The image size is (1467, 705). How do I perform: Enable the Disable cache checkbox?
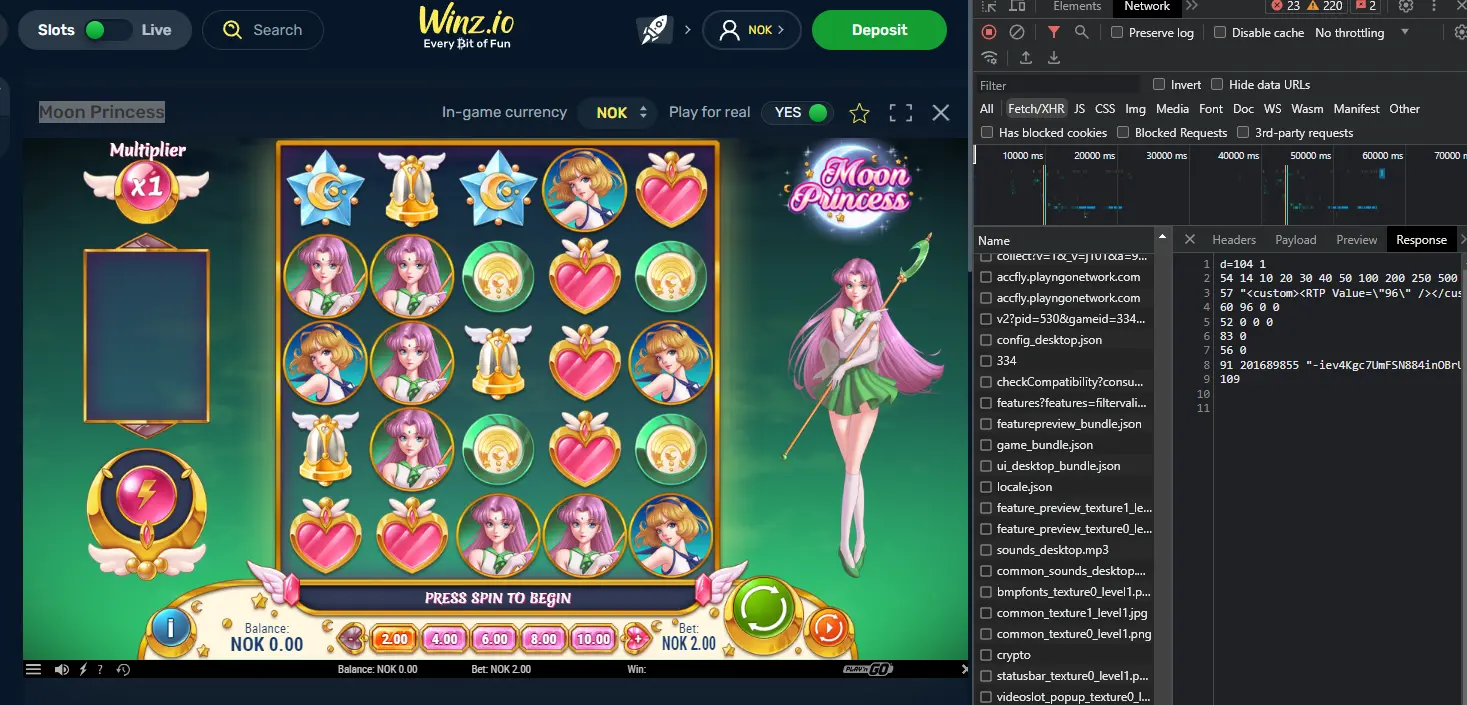pyautogui.click(x=1220, y=33)
